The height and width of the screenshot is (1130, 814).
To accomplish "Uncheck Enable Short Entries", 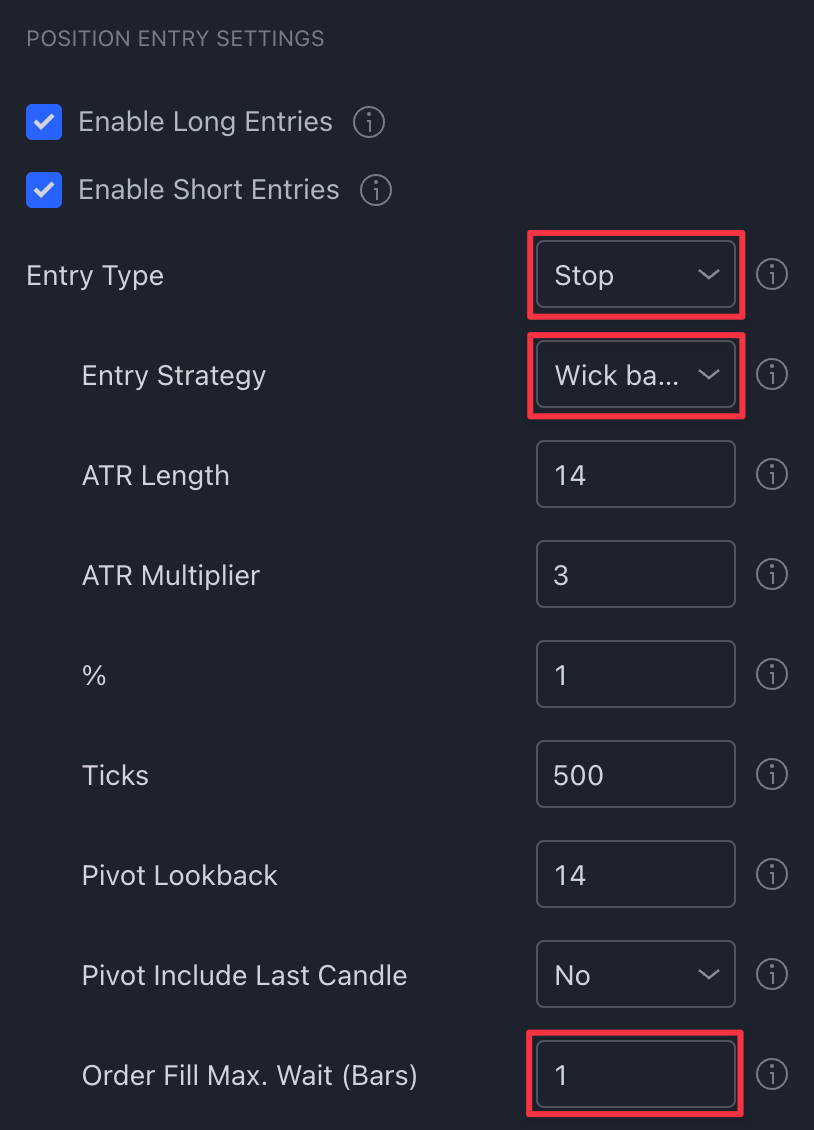I will (x=44, y=190).
